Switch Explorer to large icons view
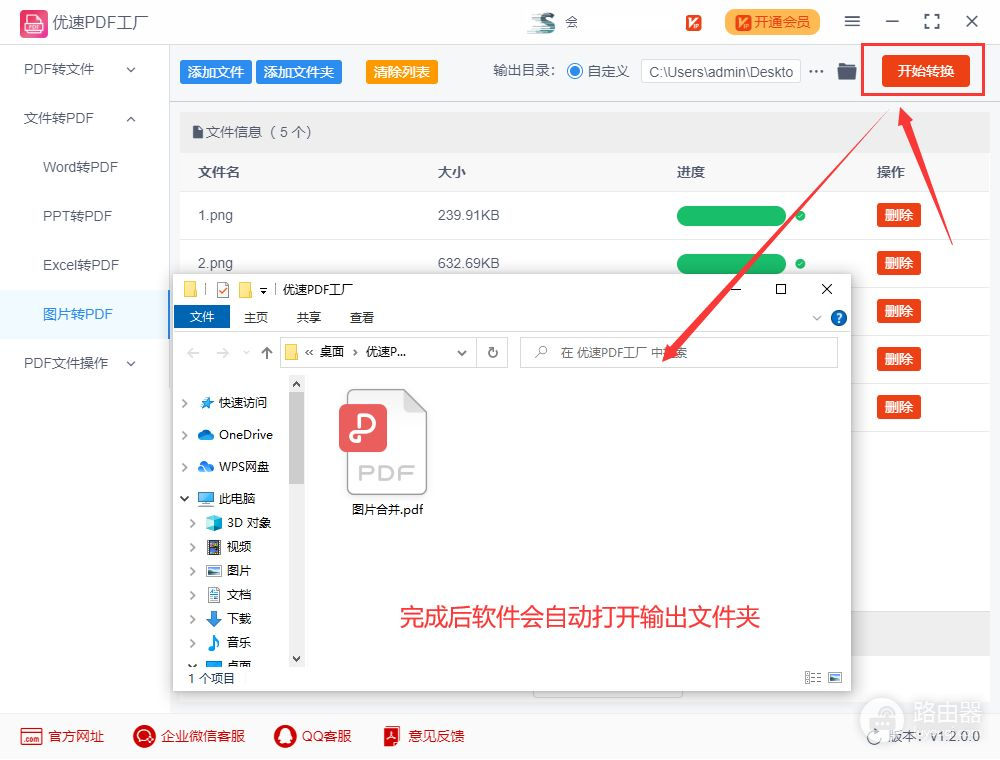This screenshot has height=760, width=1000. (x=835, y=678)
